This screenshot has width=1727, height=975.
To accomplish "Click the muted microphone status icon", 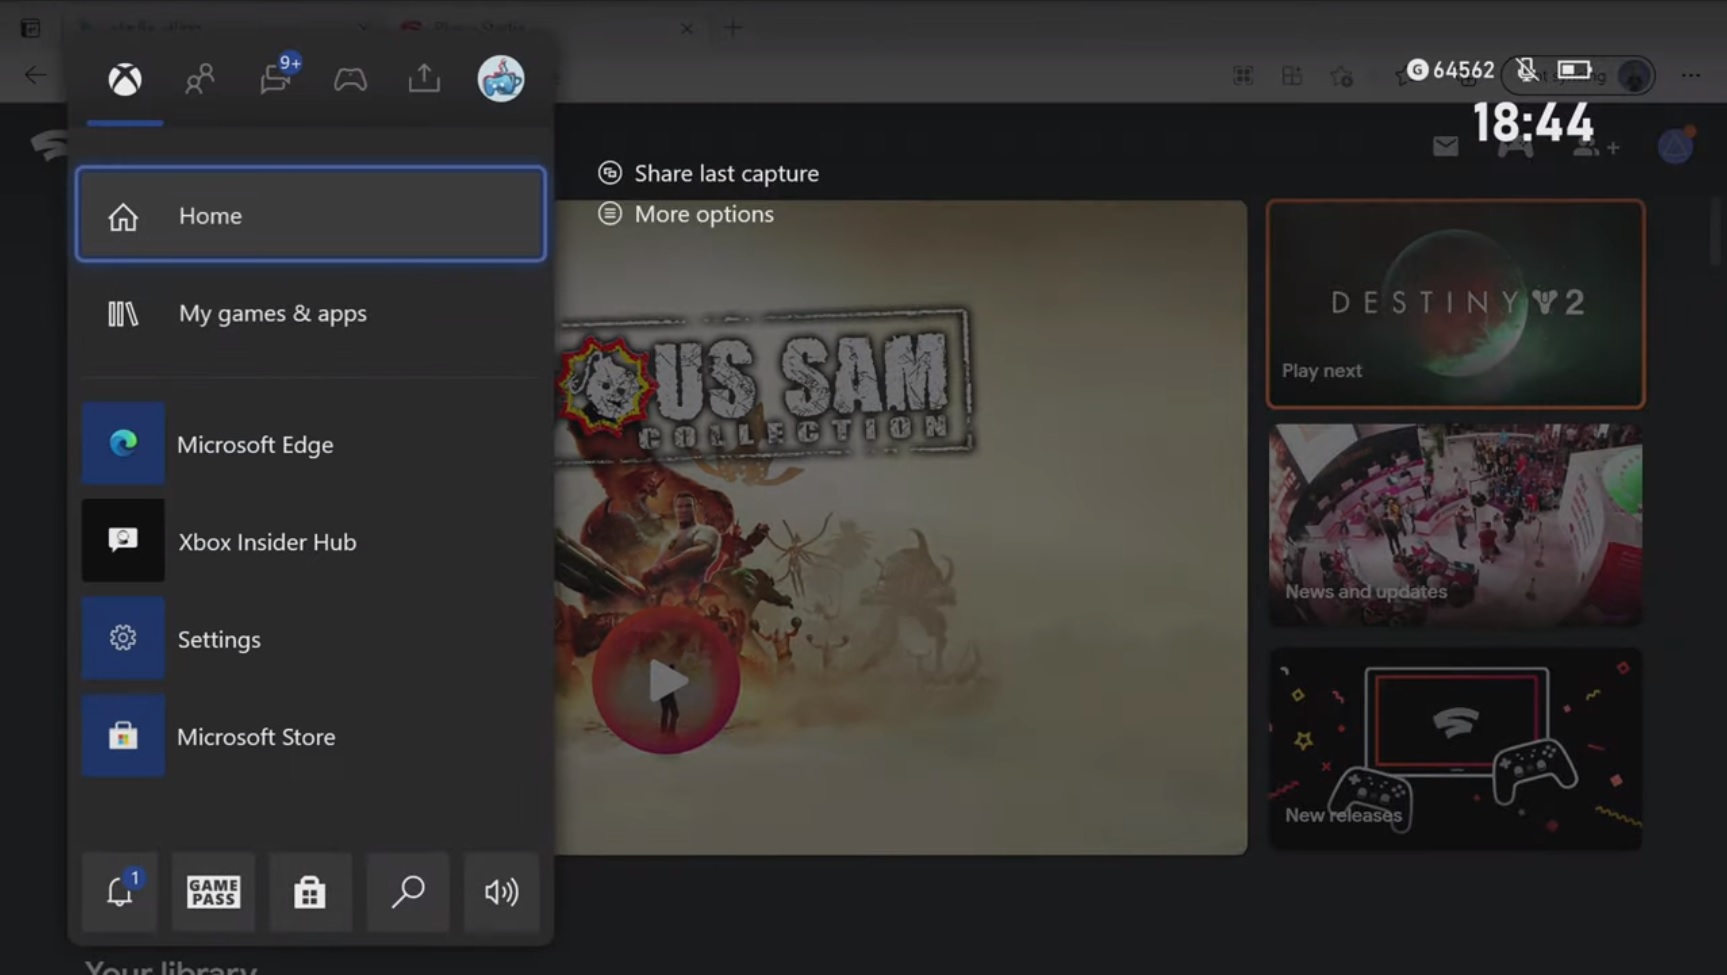I will coord(1527,70).
